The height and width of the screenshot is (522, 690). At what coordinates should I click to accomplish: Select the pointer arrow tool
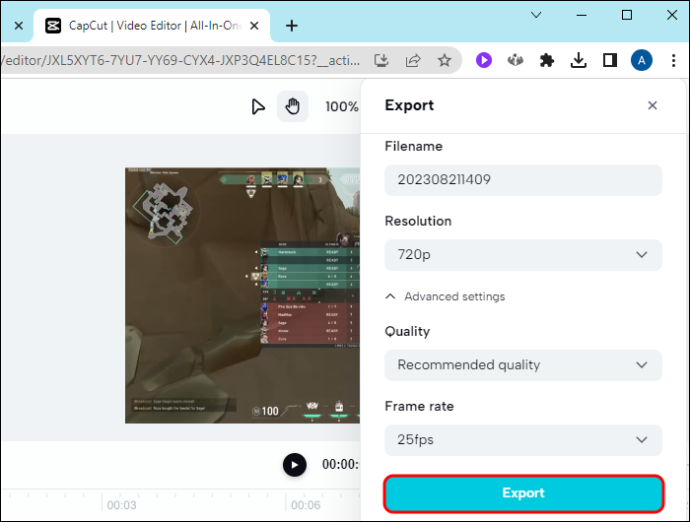258,107
